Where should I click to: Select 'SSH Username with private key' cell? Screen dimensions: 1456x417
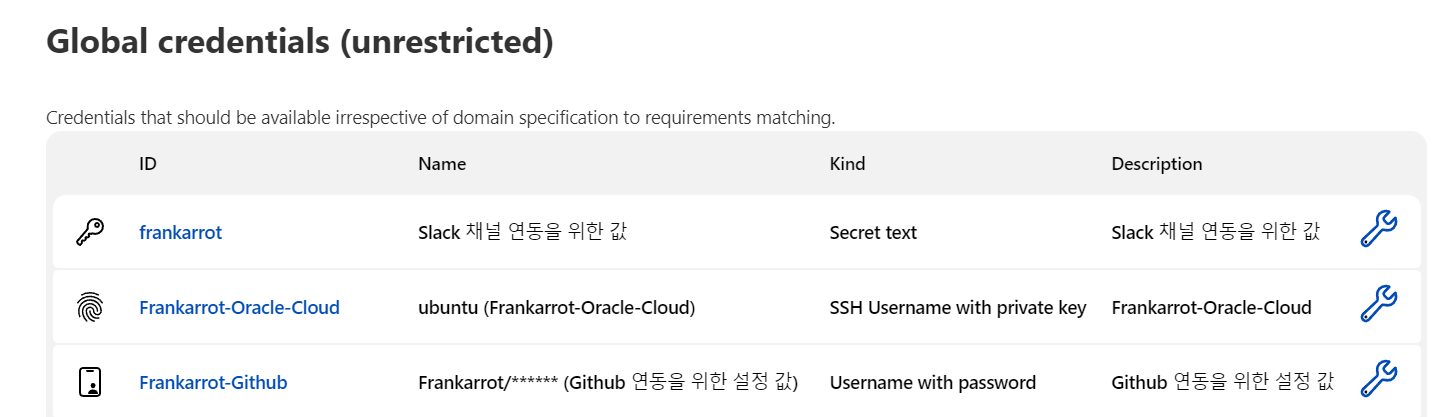click(958, 307)
